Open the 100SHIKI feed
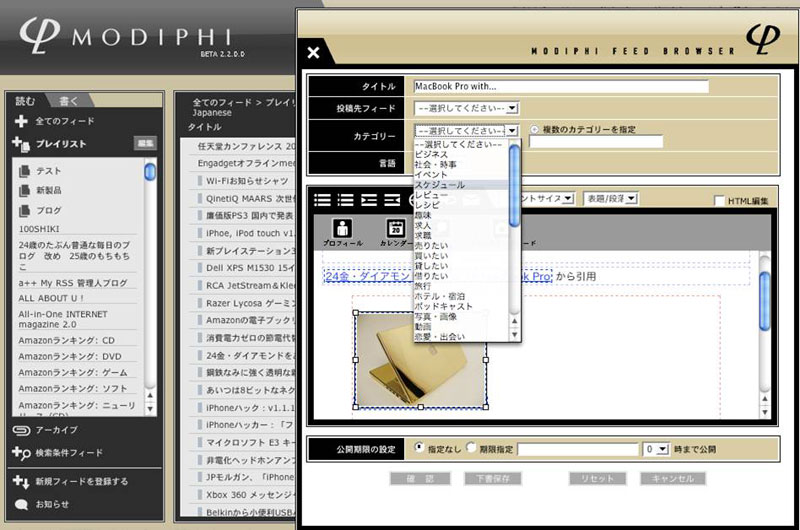Viewport: 800px width, 530px height. pos(39,229)
